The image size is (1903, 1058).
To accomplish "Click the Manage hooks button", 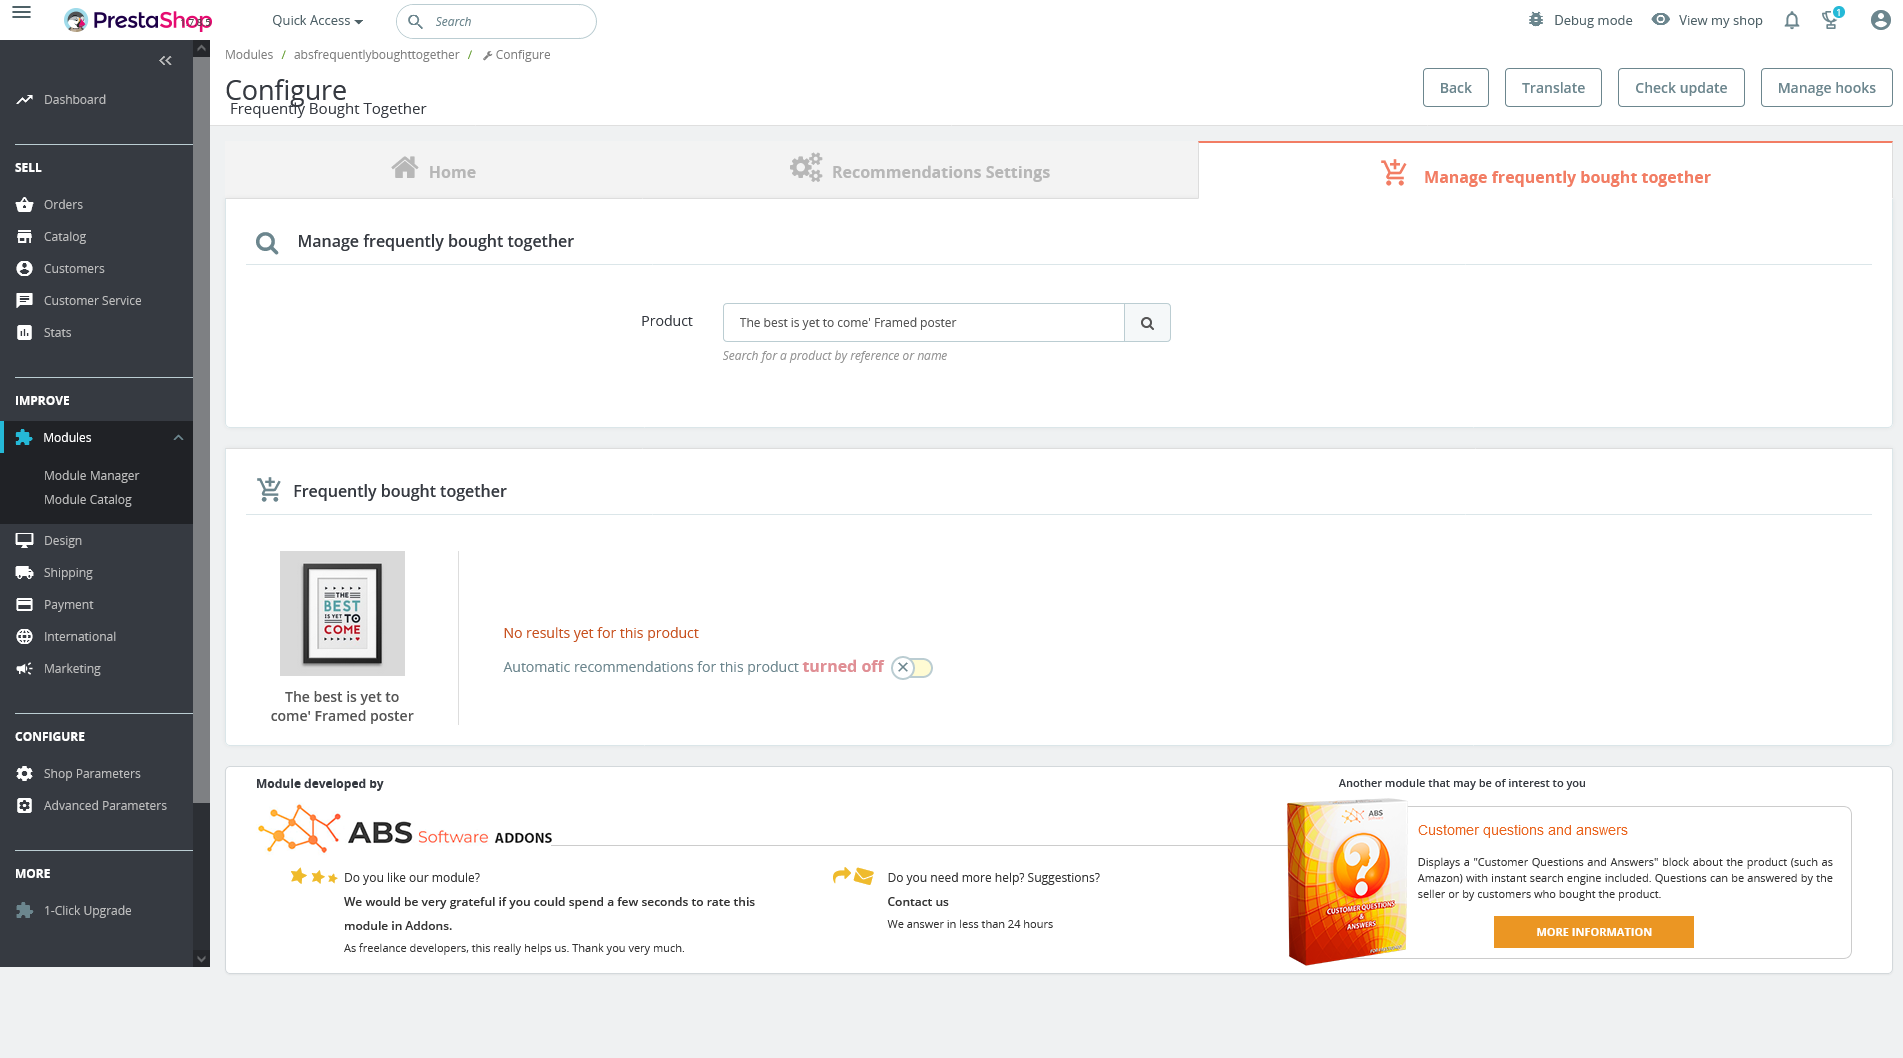I will [x=1826, y=88].
